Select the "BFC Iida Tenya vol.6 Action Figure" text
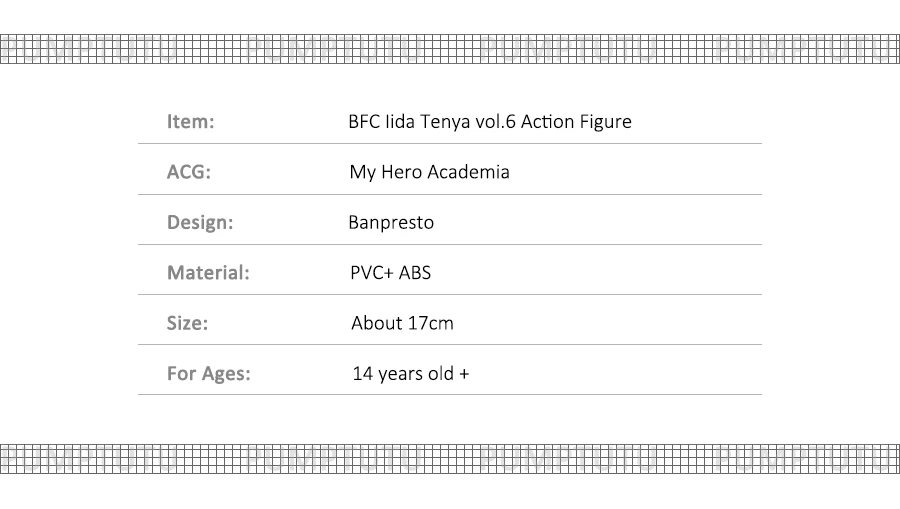This screenshot has width=900, height=509. pos(490,122)
